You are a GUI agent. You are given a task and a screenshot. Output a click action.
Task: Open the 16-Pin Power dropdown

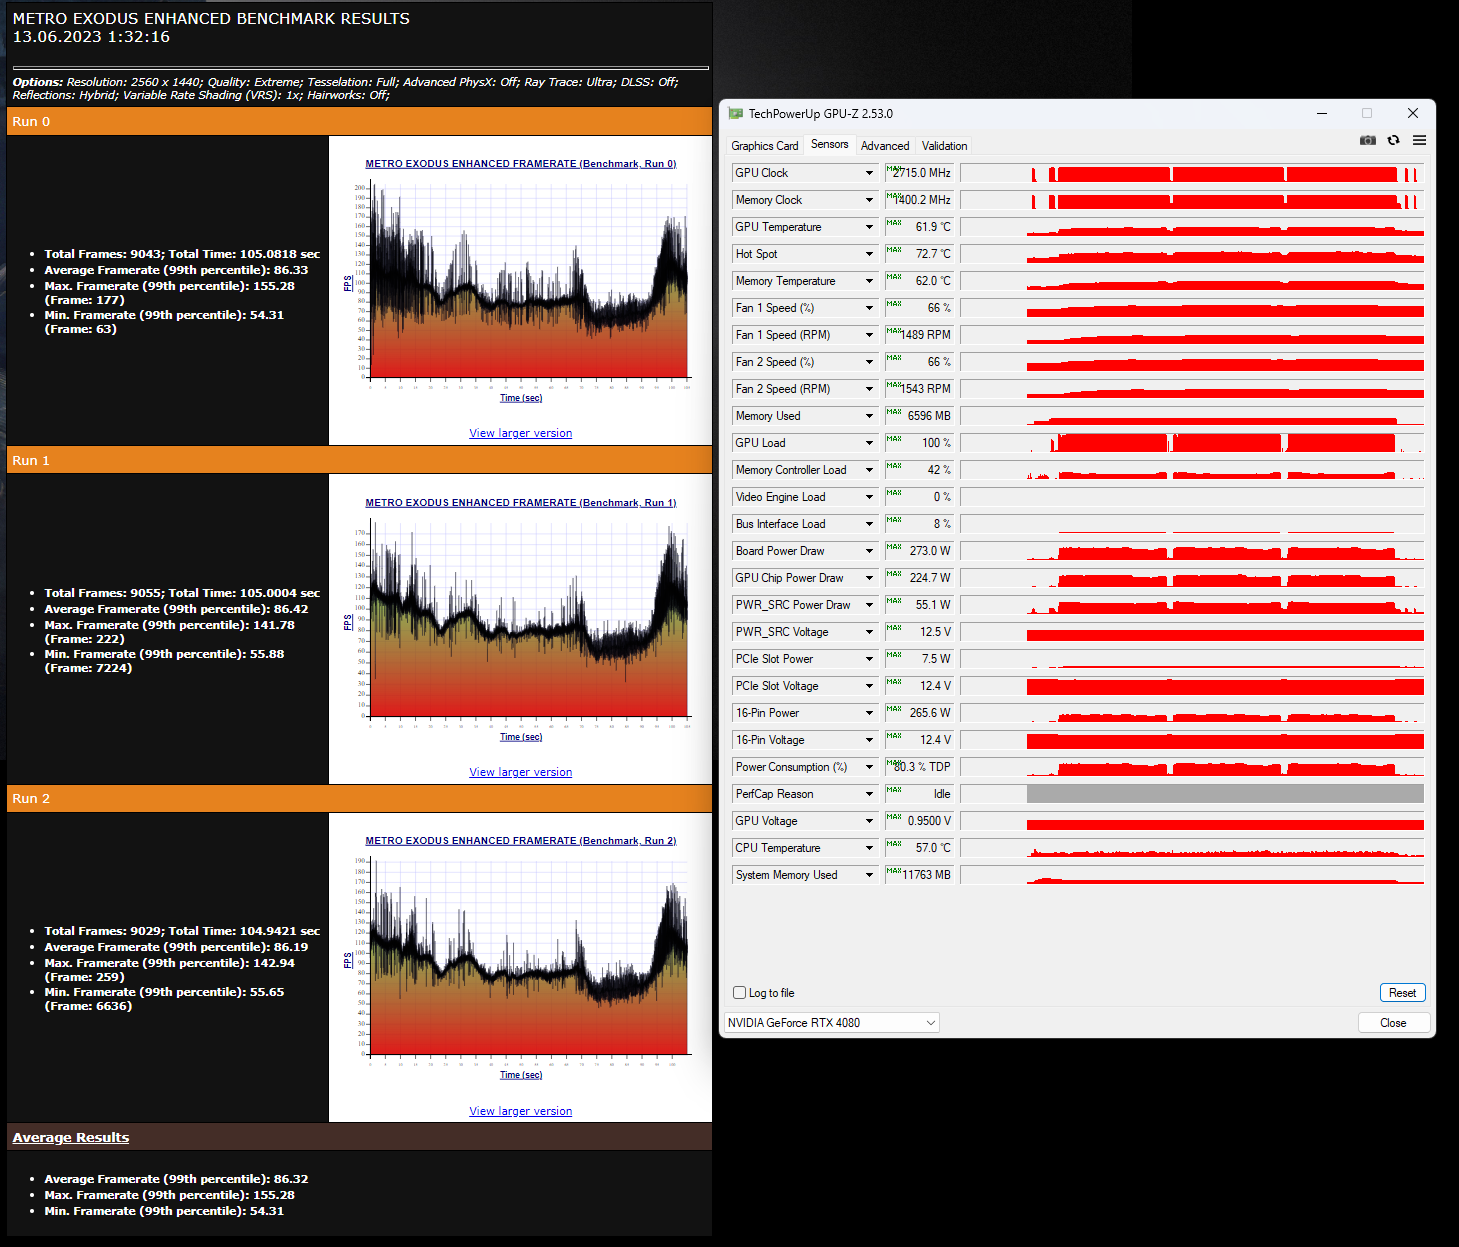point(869,713)
